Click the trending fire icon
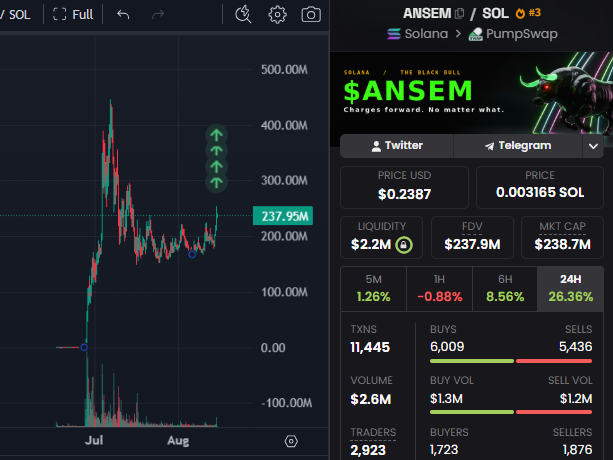 520,13
